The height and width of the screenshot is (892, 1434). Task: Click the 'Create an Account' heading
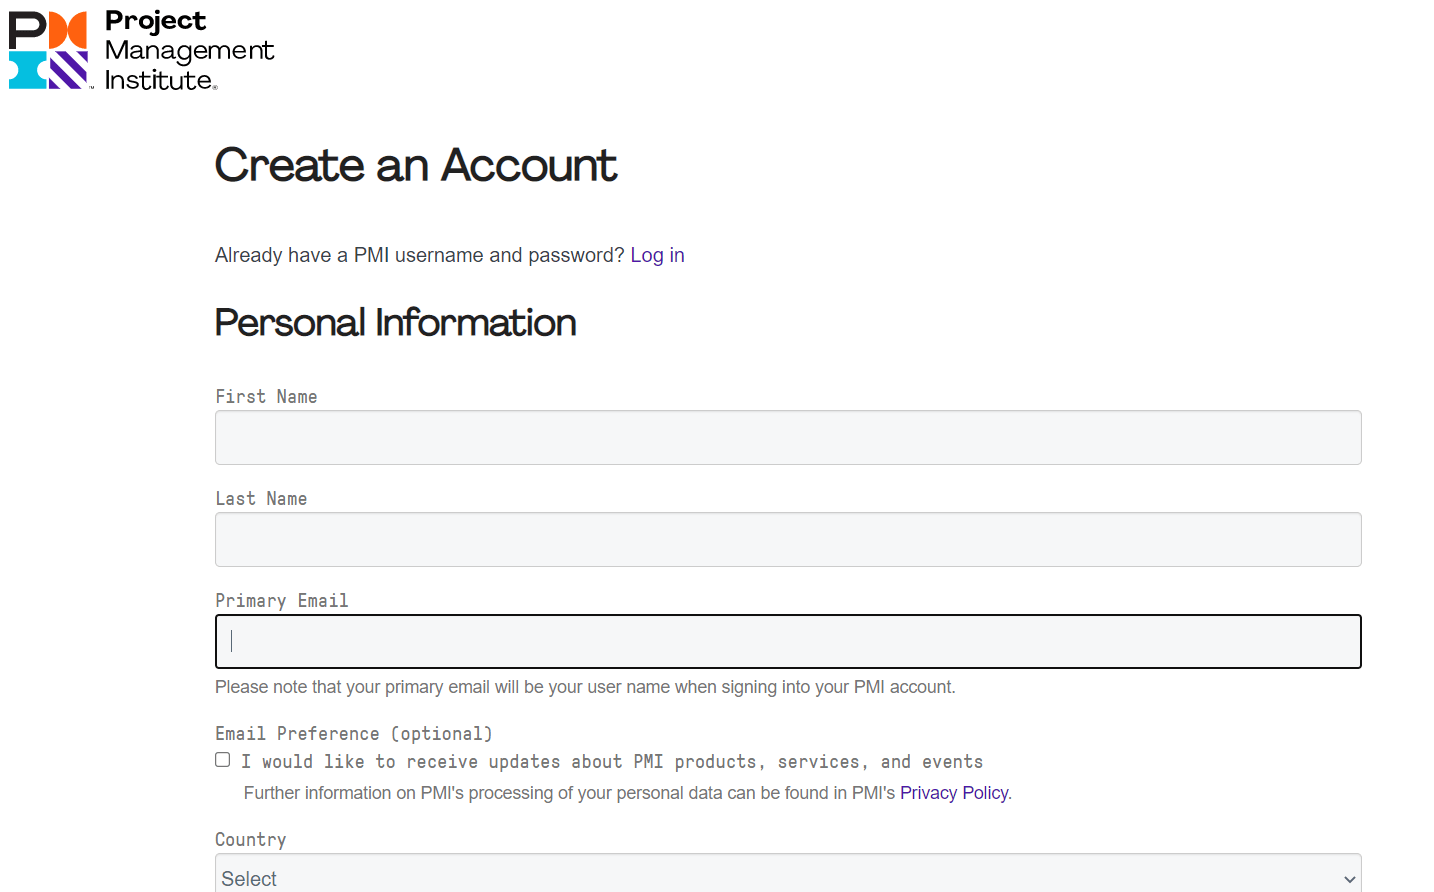click(416, 165)
